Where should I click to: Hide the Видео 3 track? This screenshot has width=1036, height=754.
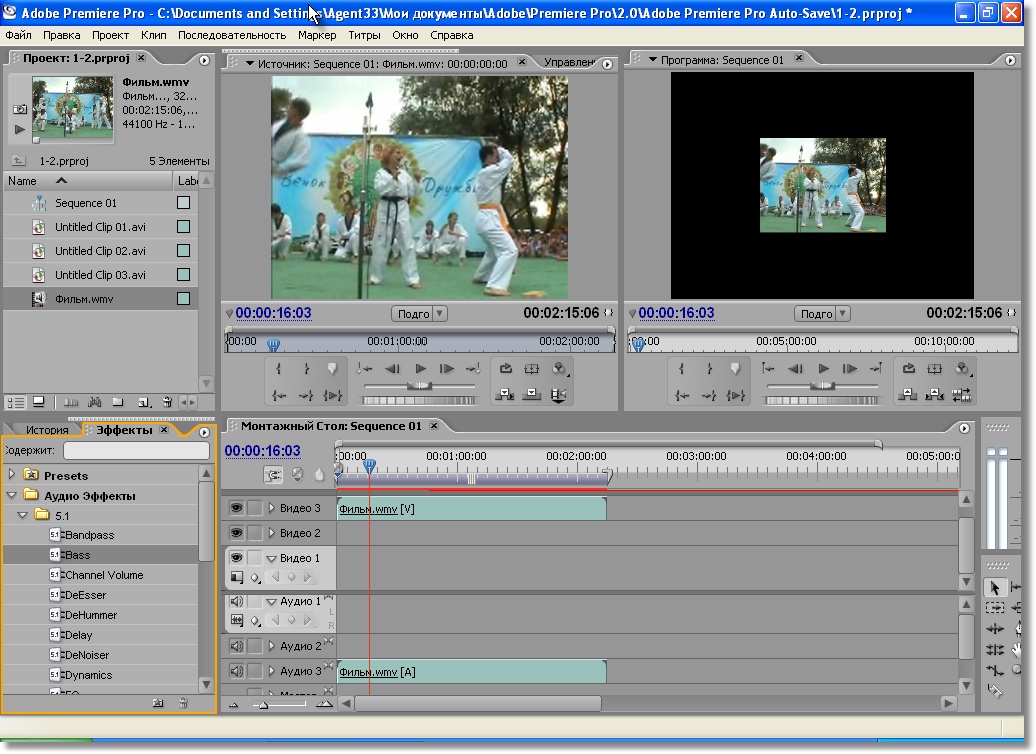point(236,508)
